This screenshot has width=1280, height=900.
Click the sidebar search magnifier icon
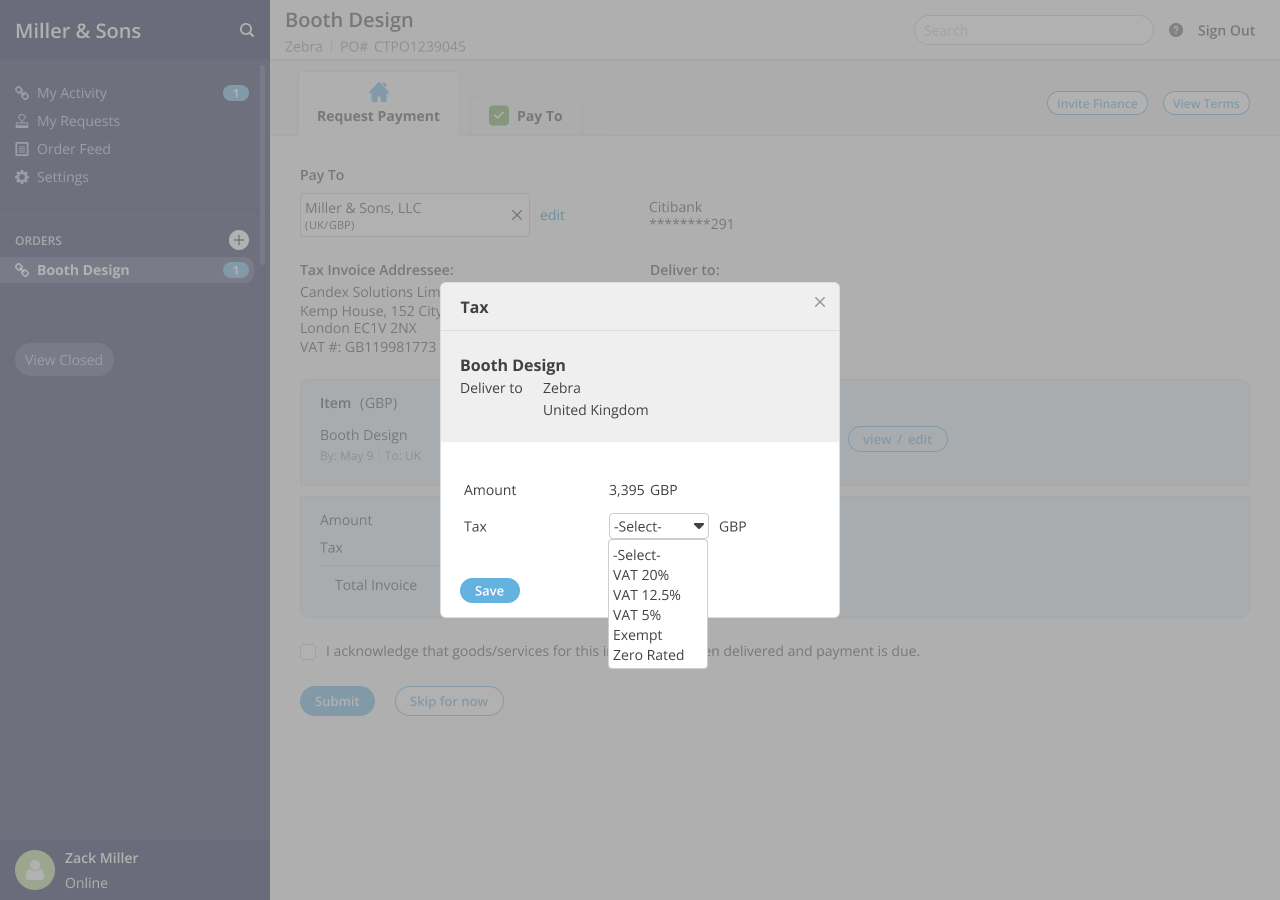(246, 30)
